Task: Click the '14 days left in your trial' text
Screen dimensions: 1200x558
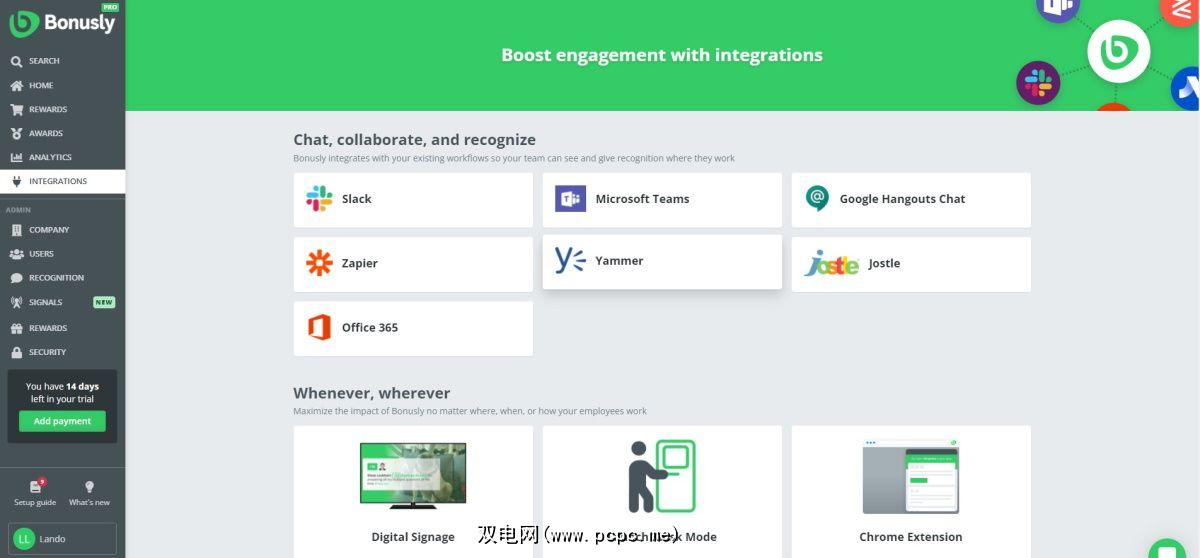Action: click(x=62, y=392)
